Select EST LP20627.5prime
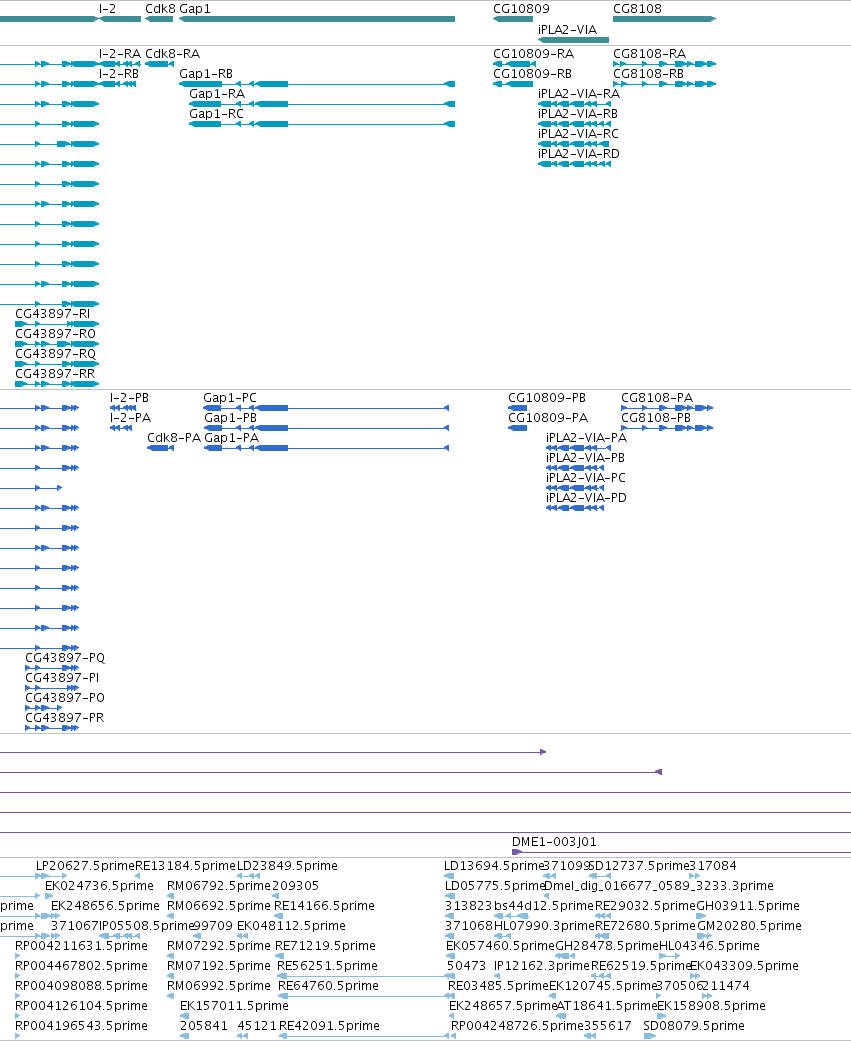The width and height of the screenshot is (851, 1041). [84, 866]
